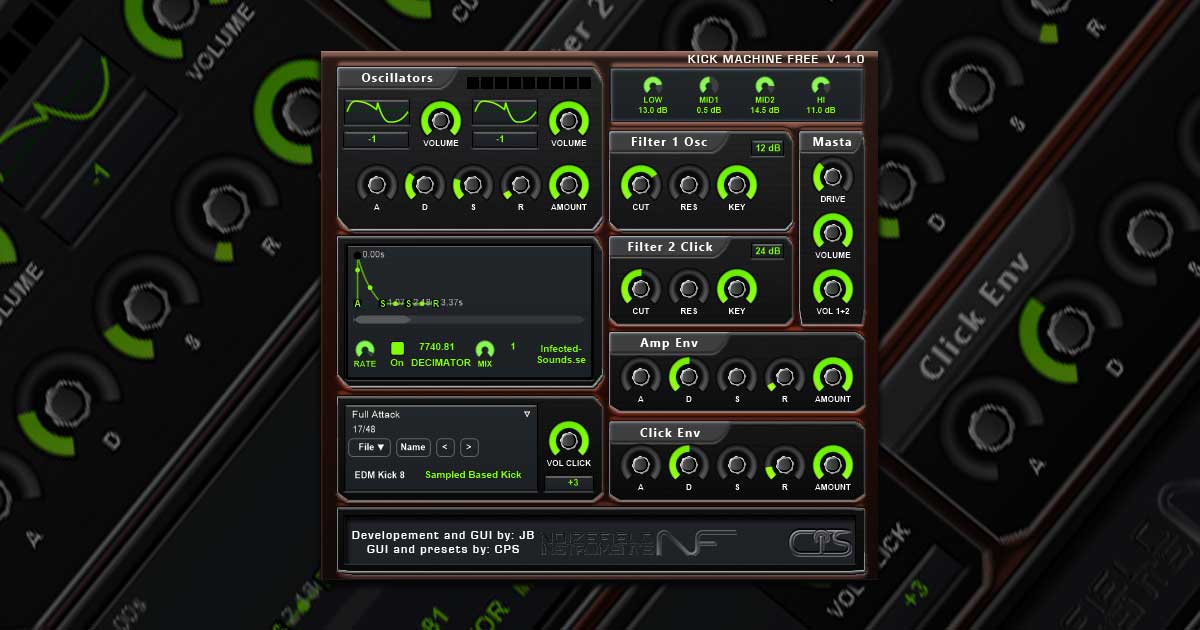Screen dimensions: 1200x630
Task: Click the Click Env AMOUNT knob
Action: point(832,464)
